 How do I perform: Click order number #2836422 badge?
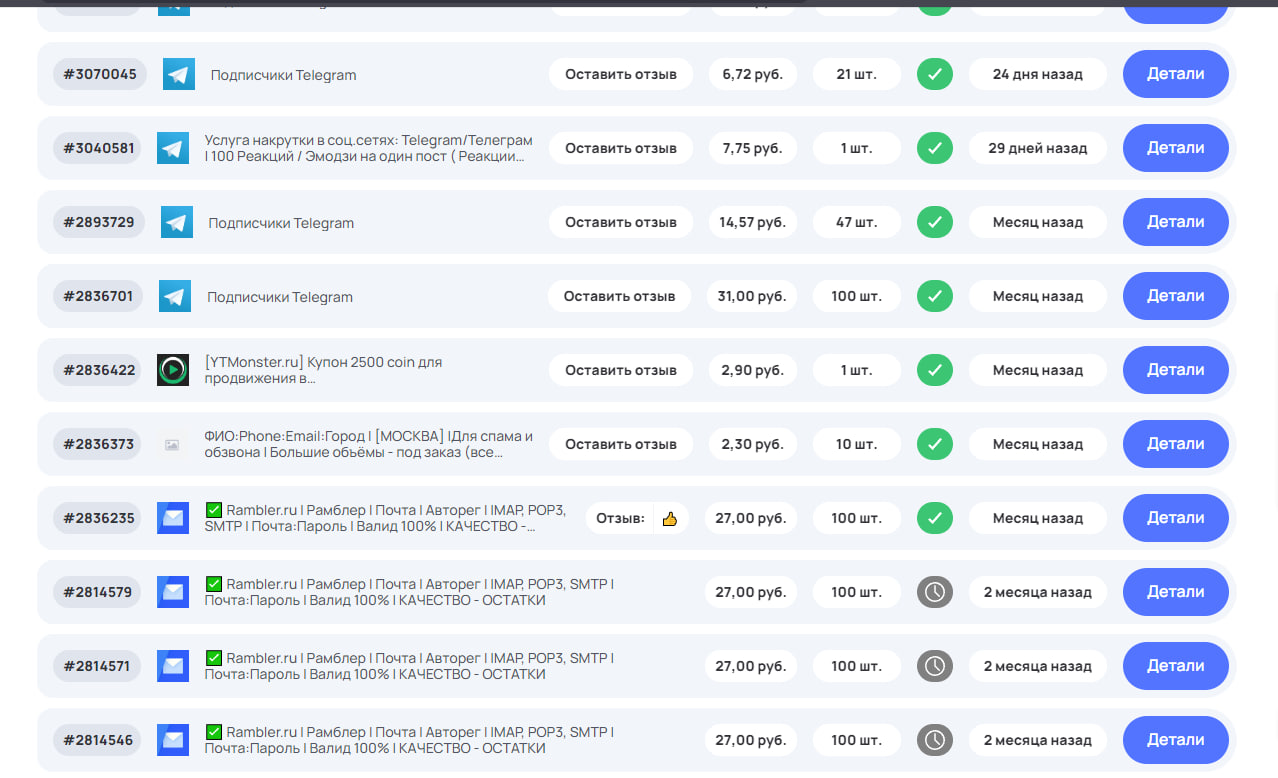(x=99, y=370)
